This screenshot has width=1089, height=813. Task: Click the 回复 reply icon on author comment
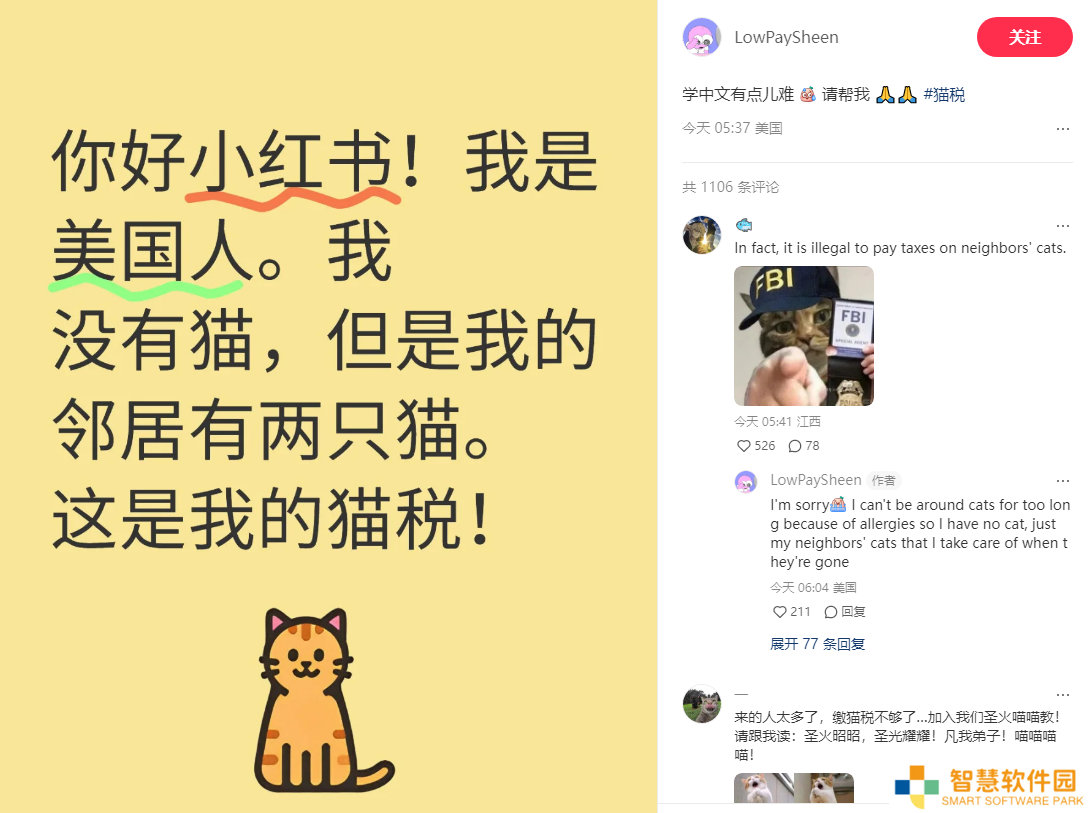click(x=845, y=612)
